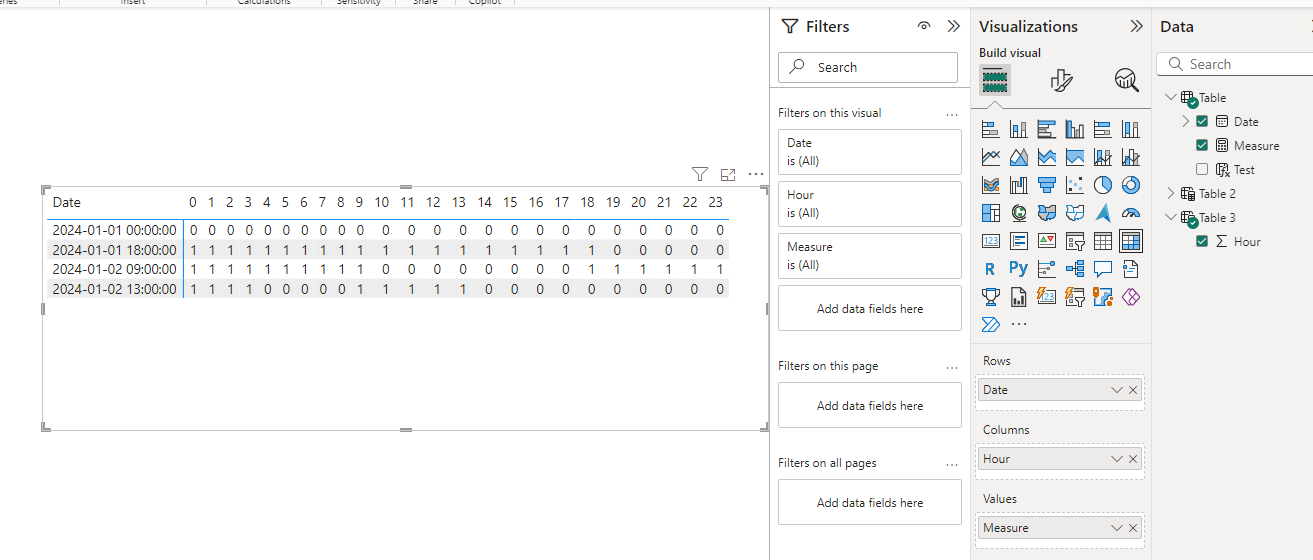This screenshot has width=1313, height=560.
Task: Select the R script visual
Action: click(991, 269)
